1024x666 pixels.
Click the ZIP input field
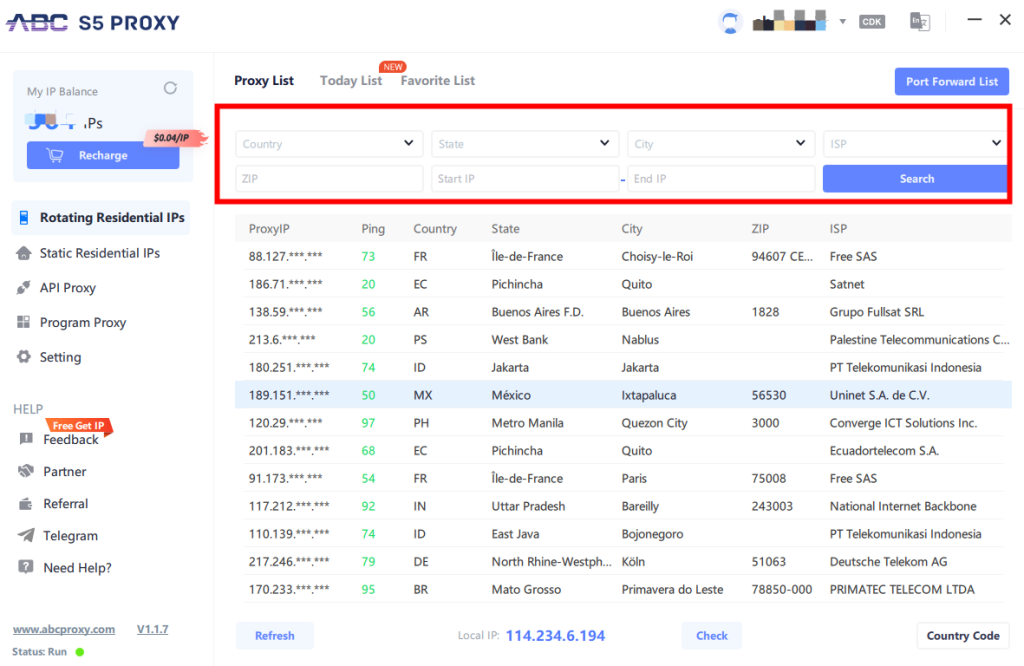(329, 178)
